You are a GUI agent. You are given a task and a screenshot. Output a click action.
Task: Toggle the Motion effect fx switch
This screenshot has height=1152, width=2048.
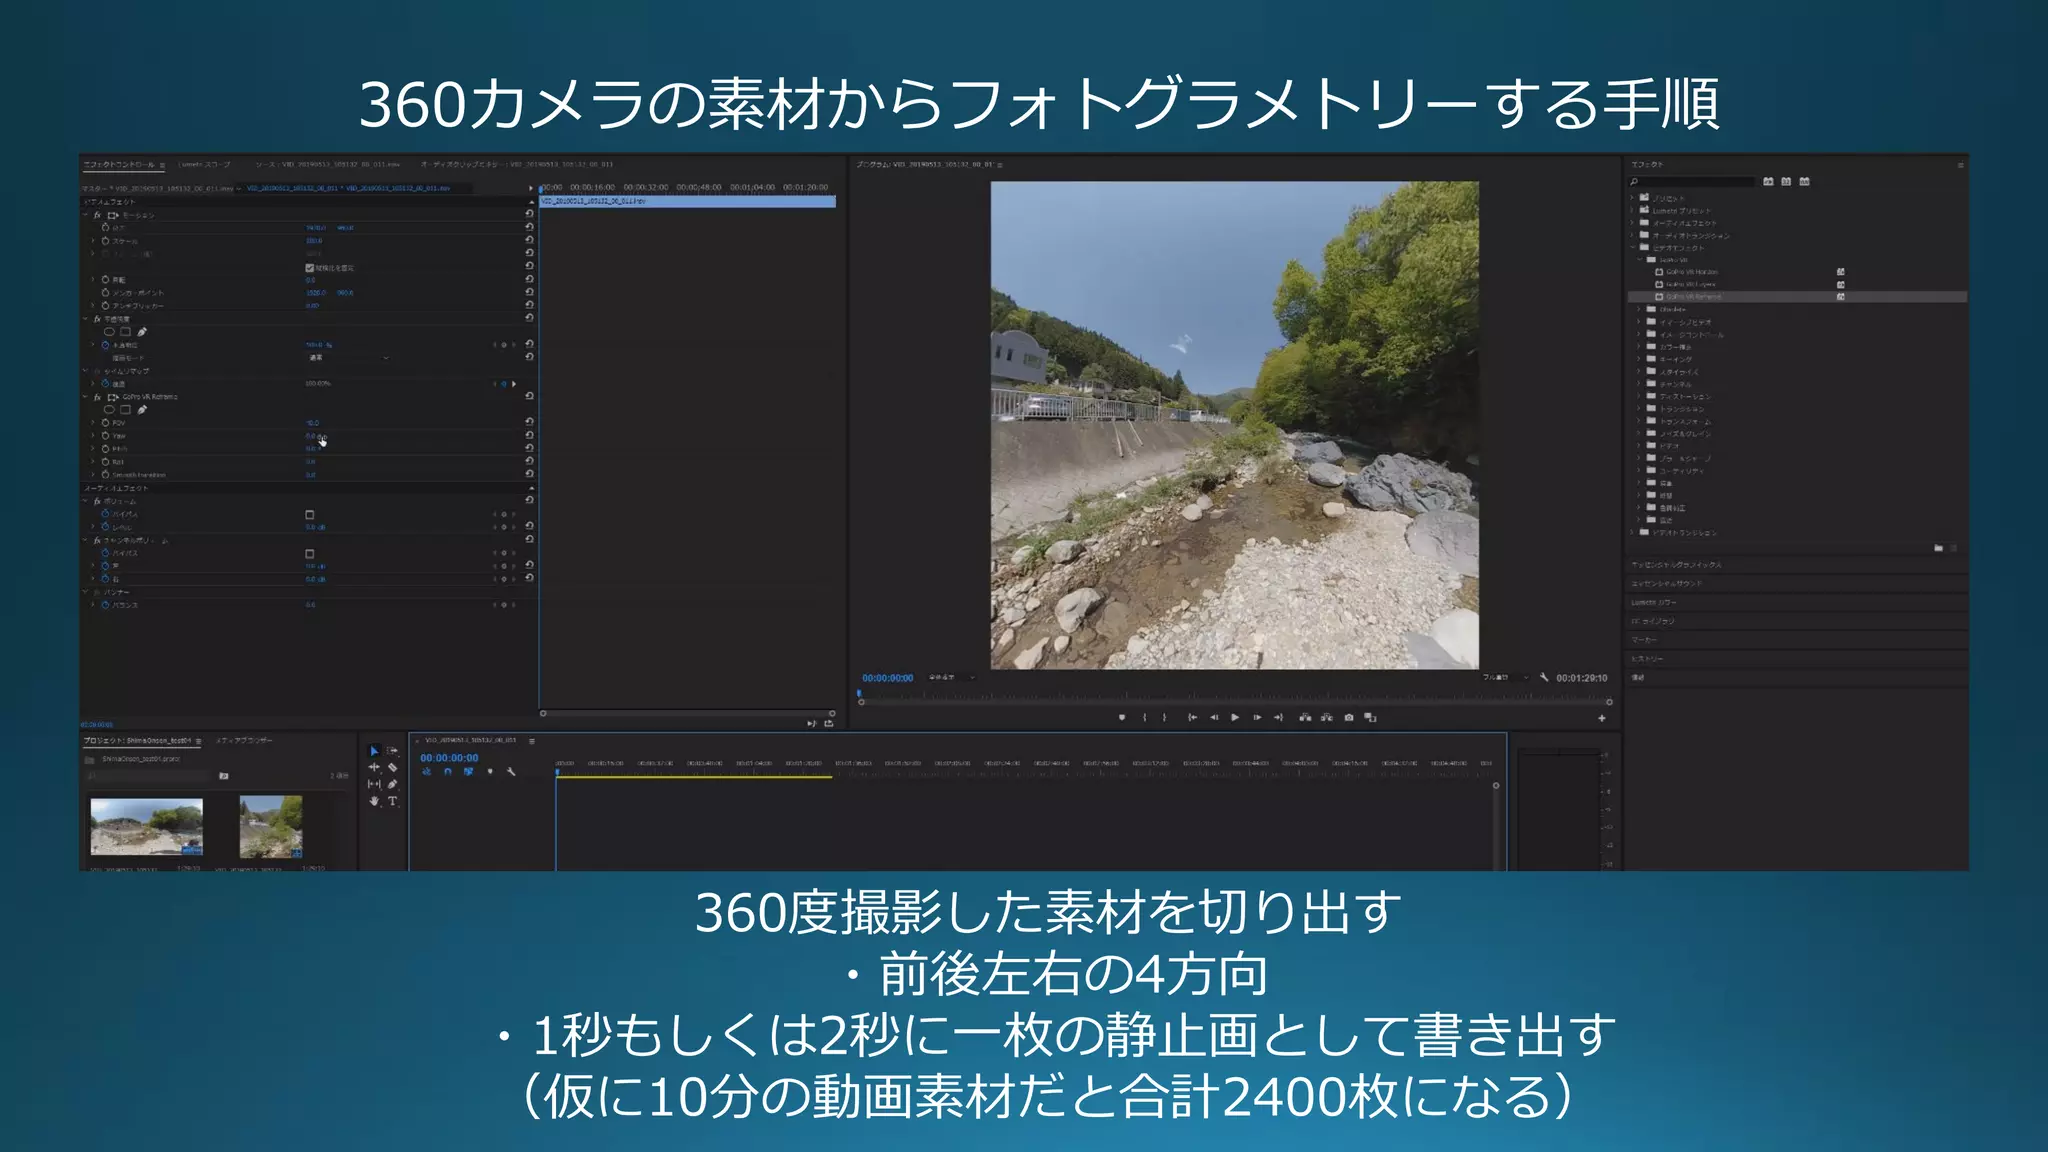[97, 215]
